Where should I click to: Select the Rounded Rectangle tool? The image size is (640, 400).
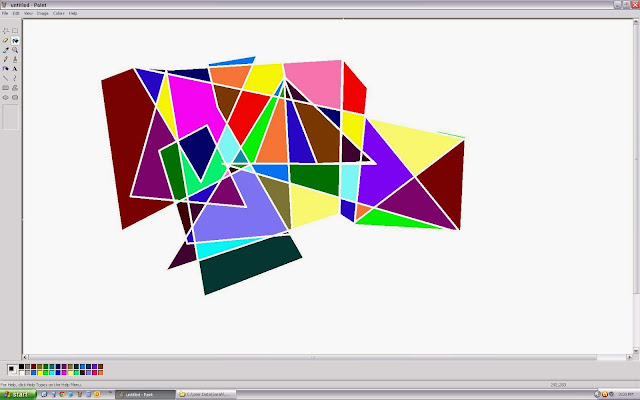click(x=15, y=98)
